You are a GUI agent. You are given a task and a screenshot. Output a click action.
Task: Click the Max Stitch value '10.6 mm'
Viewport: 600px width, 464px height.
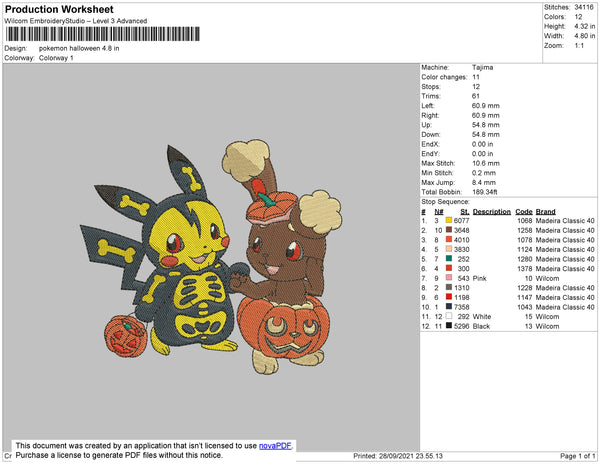486,163
